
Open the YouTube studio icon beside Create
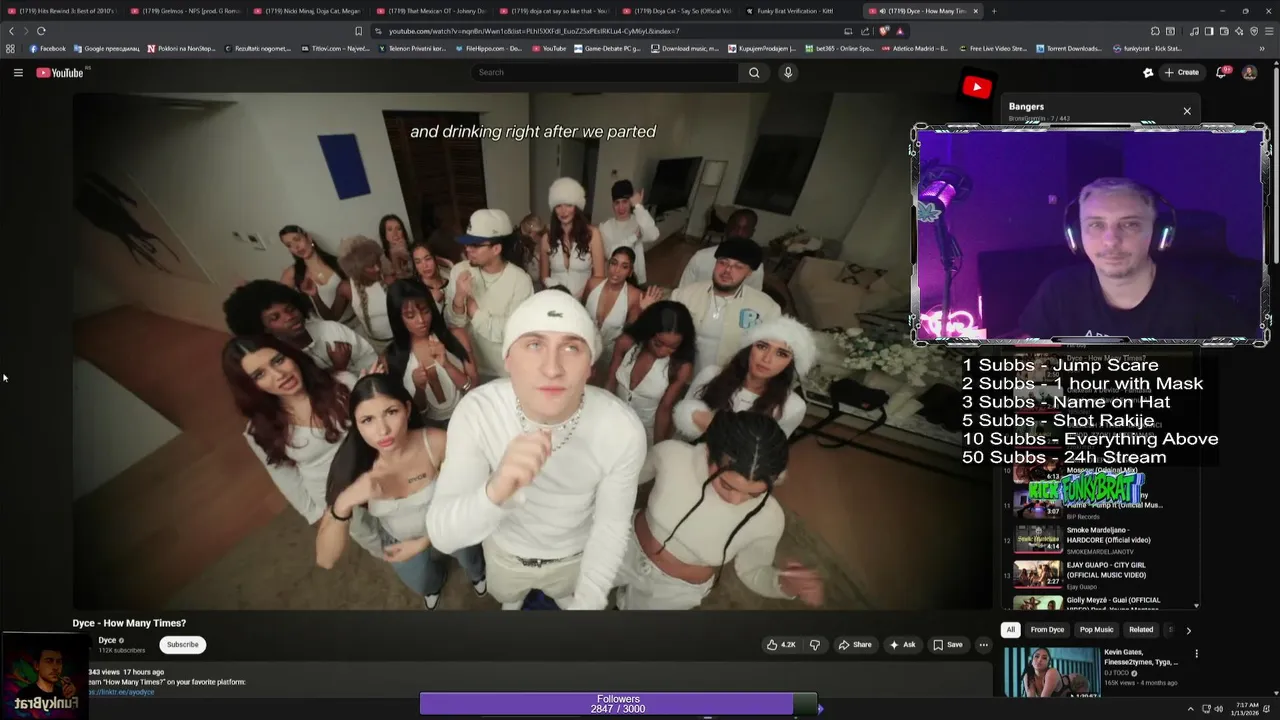pyautogui.click(x=1148, y=72)
